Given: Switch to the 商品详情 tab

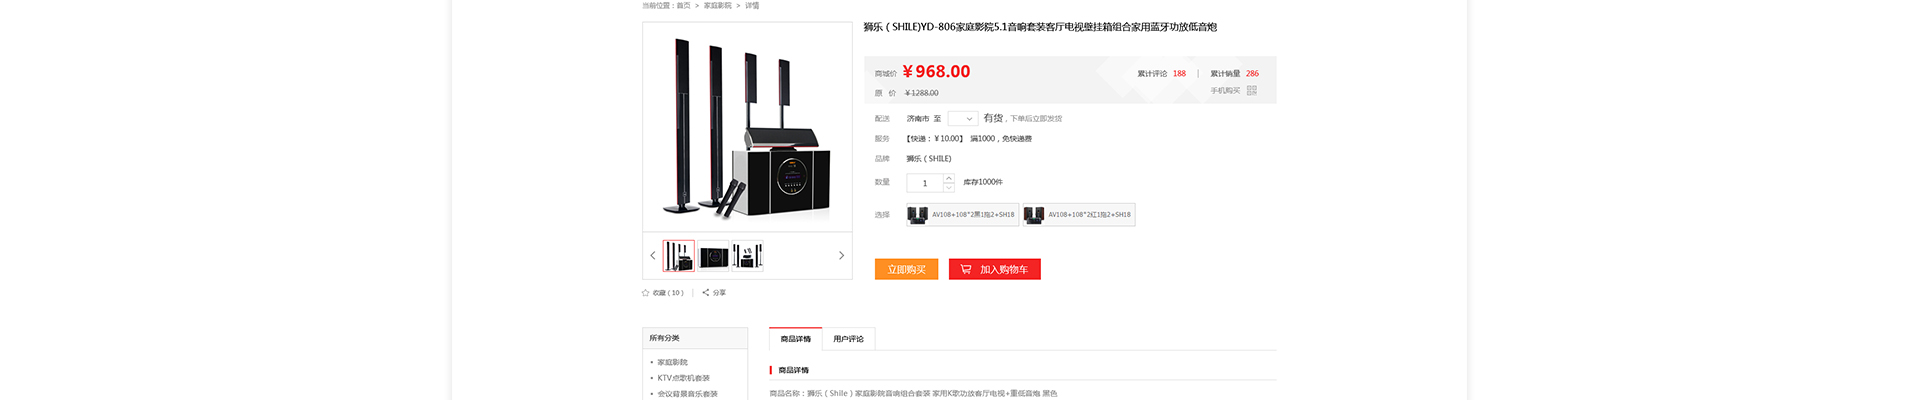Looking at the screenshot, I should click(x=796, y=339).
